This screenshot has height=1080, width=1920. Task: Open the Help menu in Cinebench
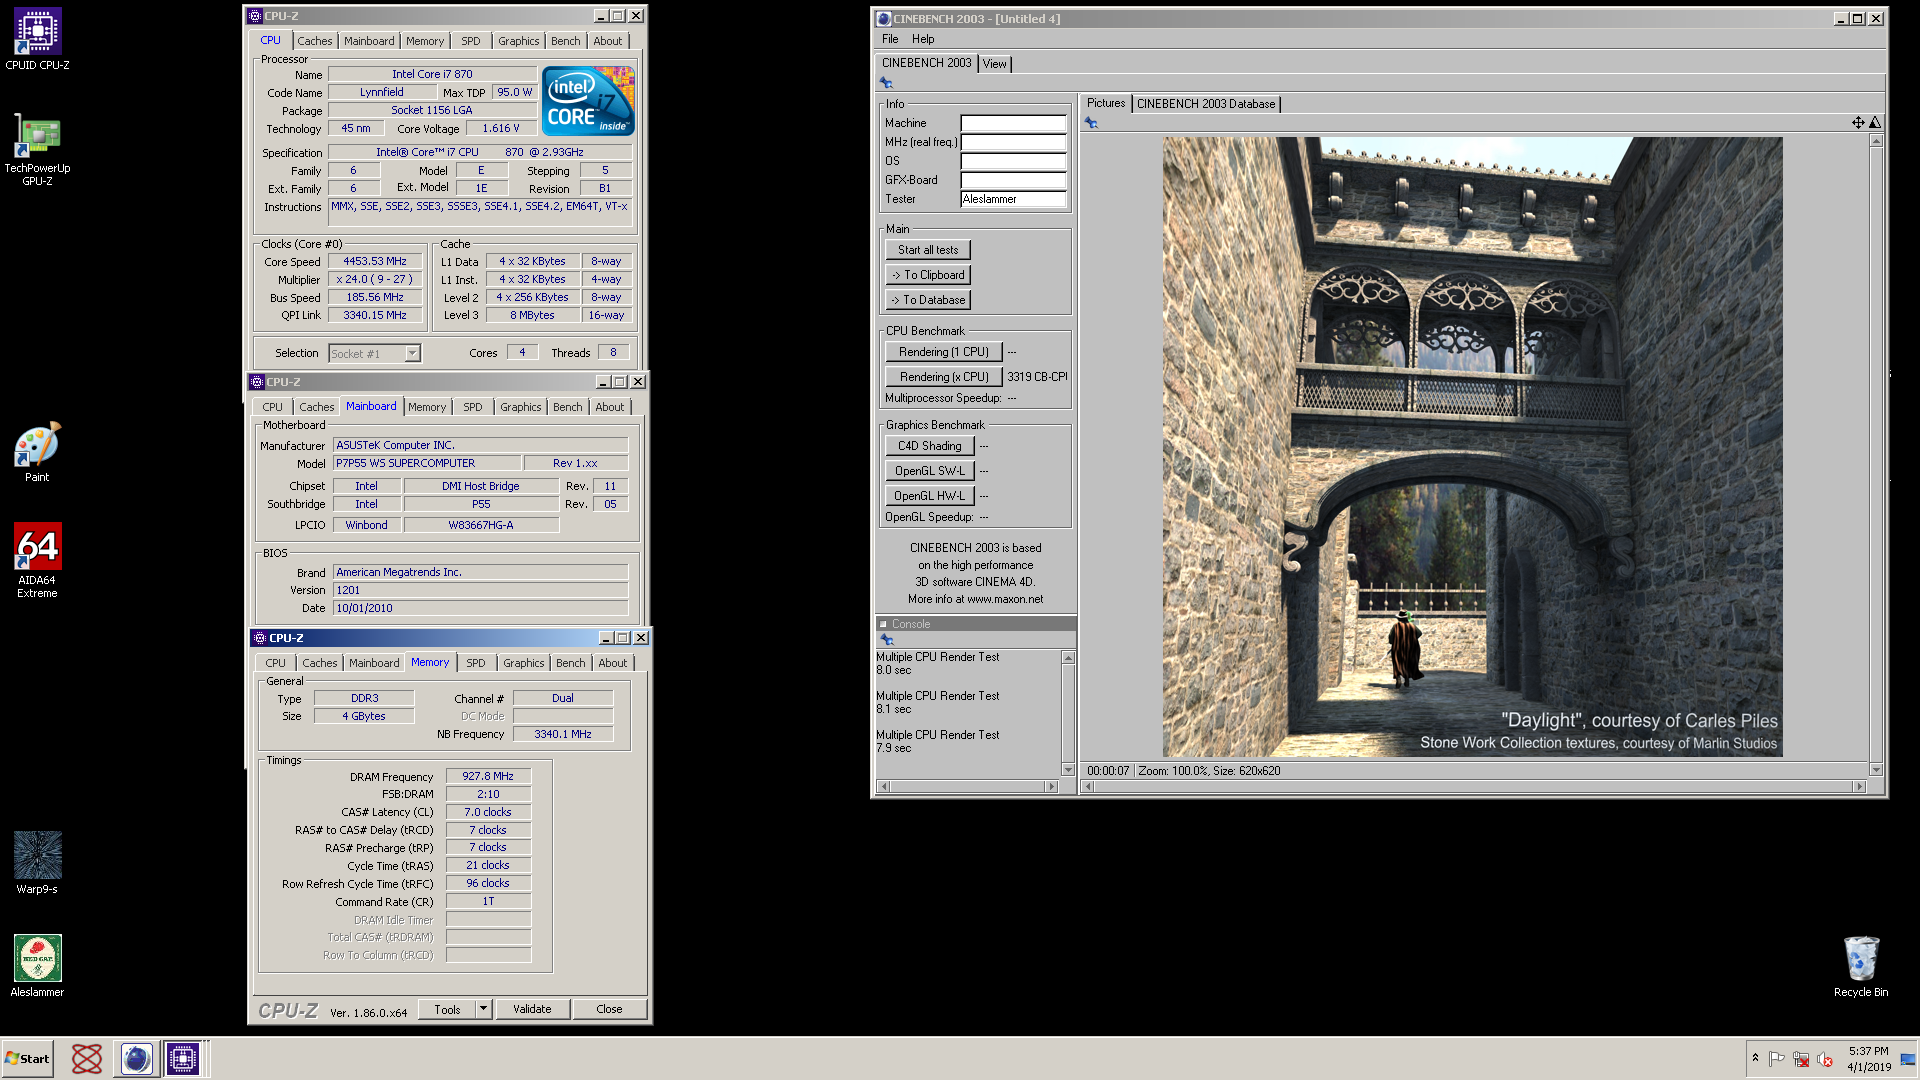coord(923,39)
